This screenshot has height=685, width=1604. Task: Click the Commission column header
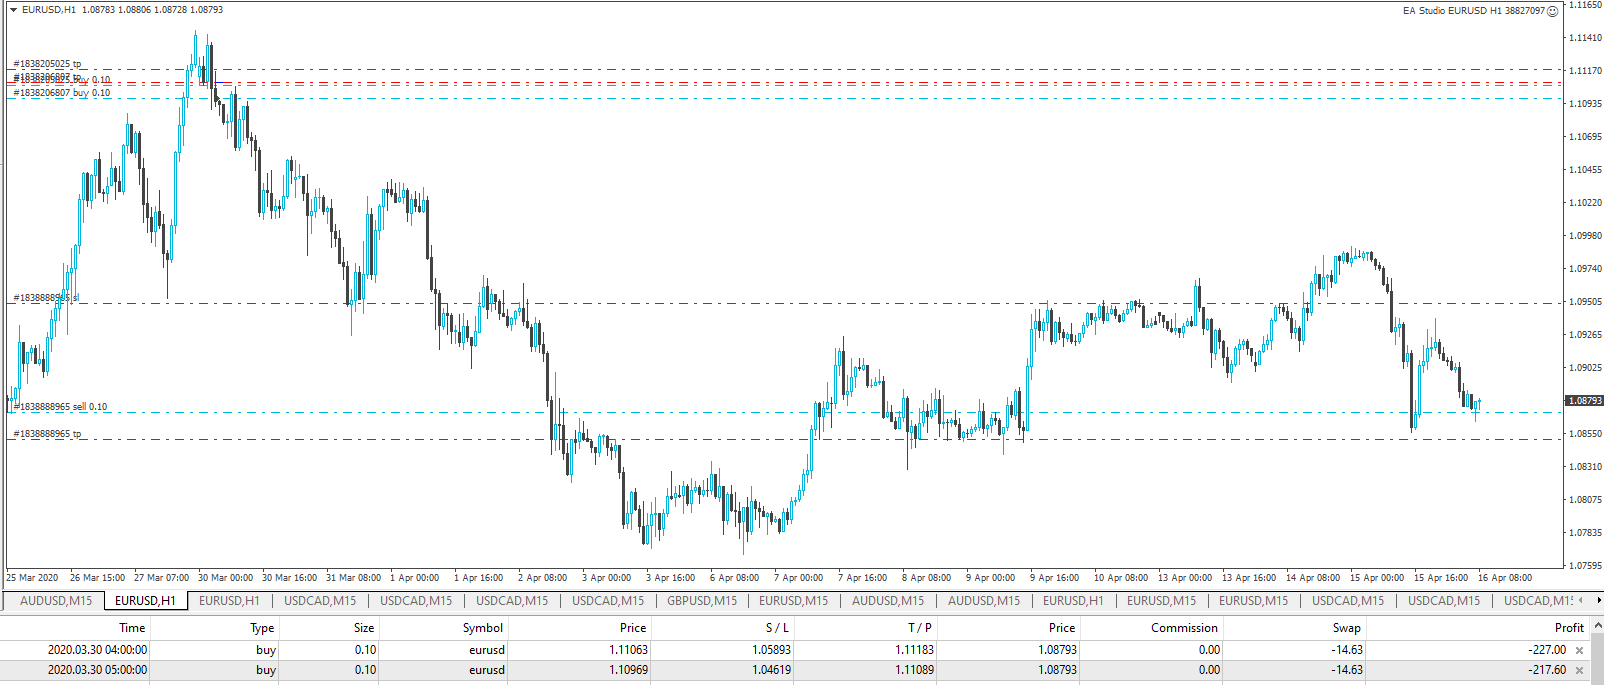tap(1184, 628)
